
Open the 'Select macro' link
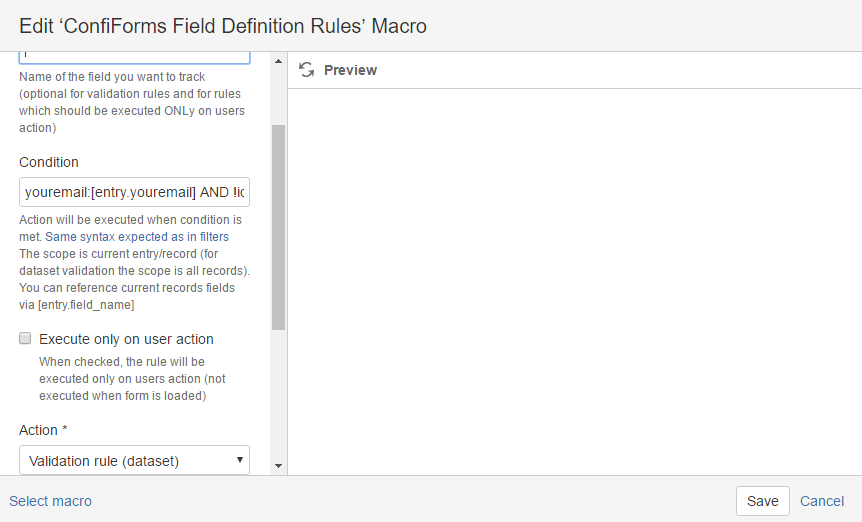(x=50, y=501)
